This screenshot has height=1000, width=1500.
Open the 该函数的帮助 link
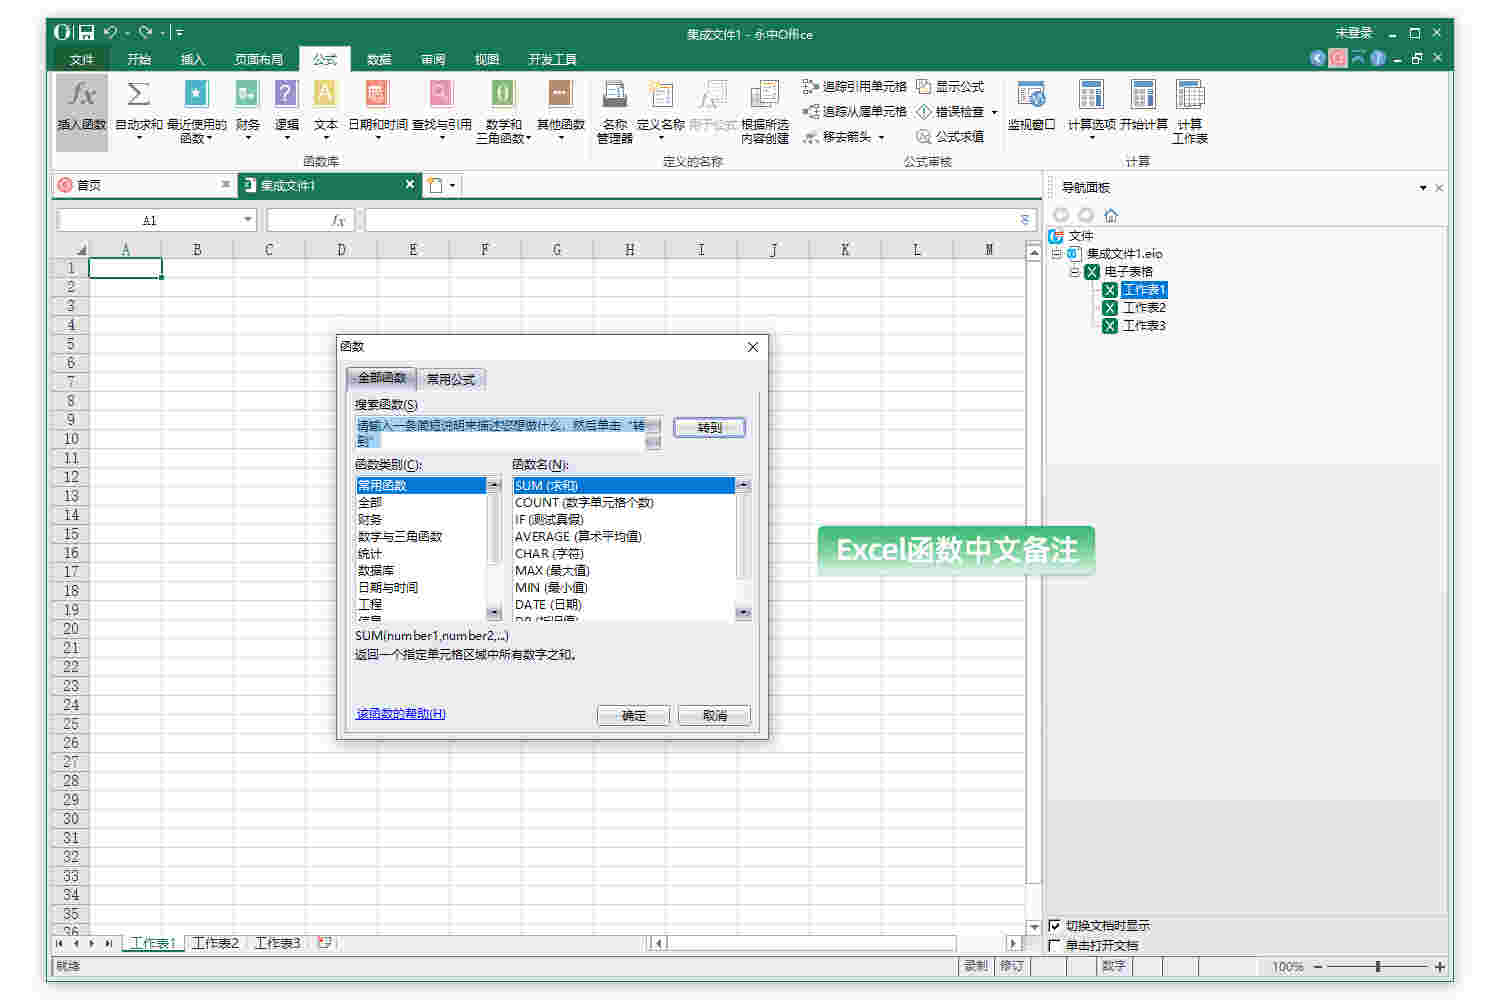[399, 713]
